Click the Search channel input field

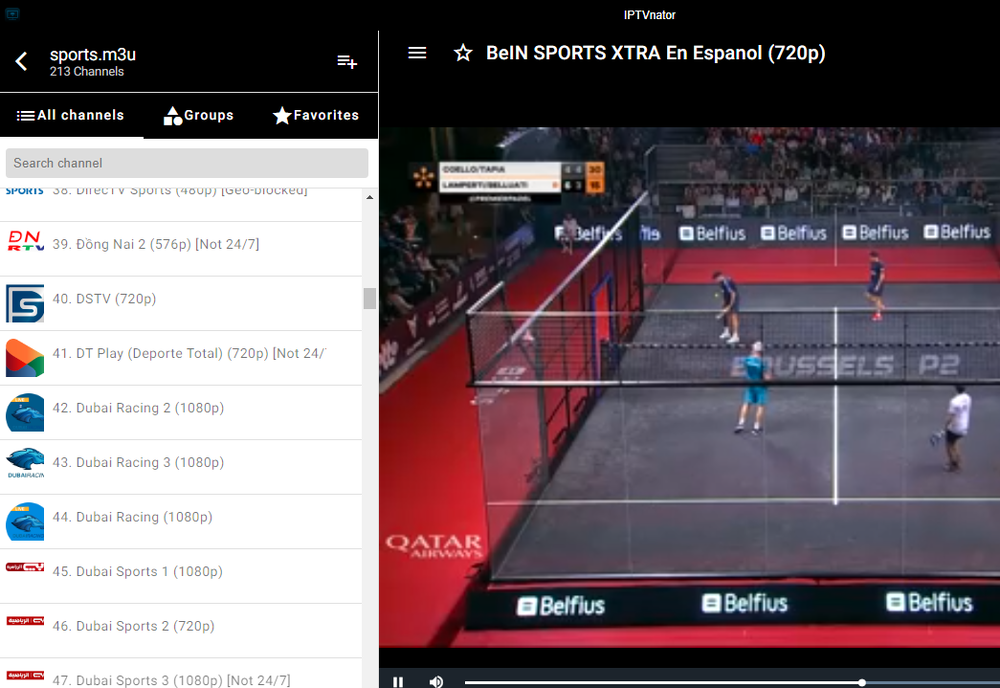[x=187, y=163]
